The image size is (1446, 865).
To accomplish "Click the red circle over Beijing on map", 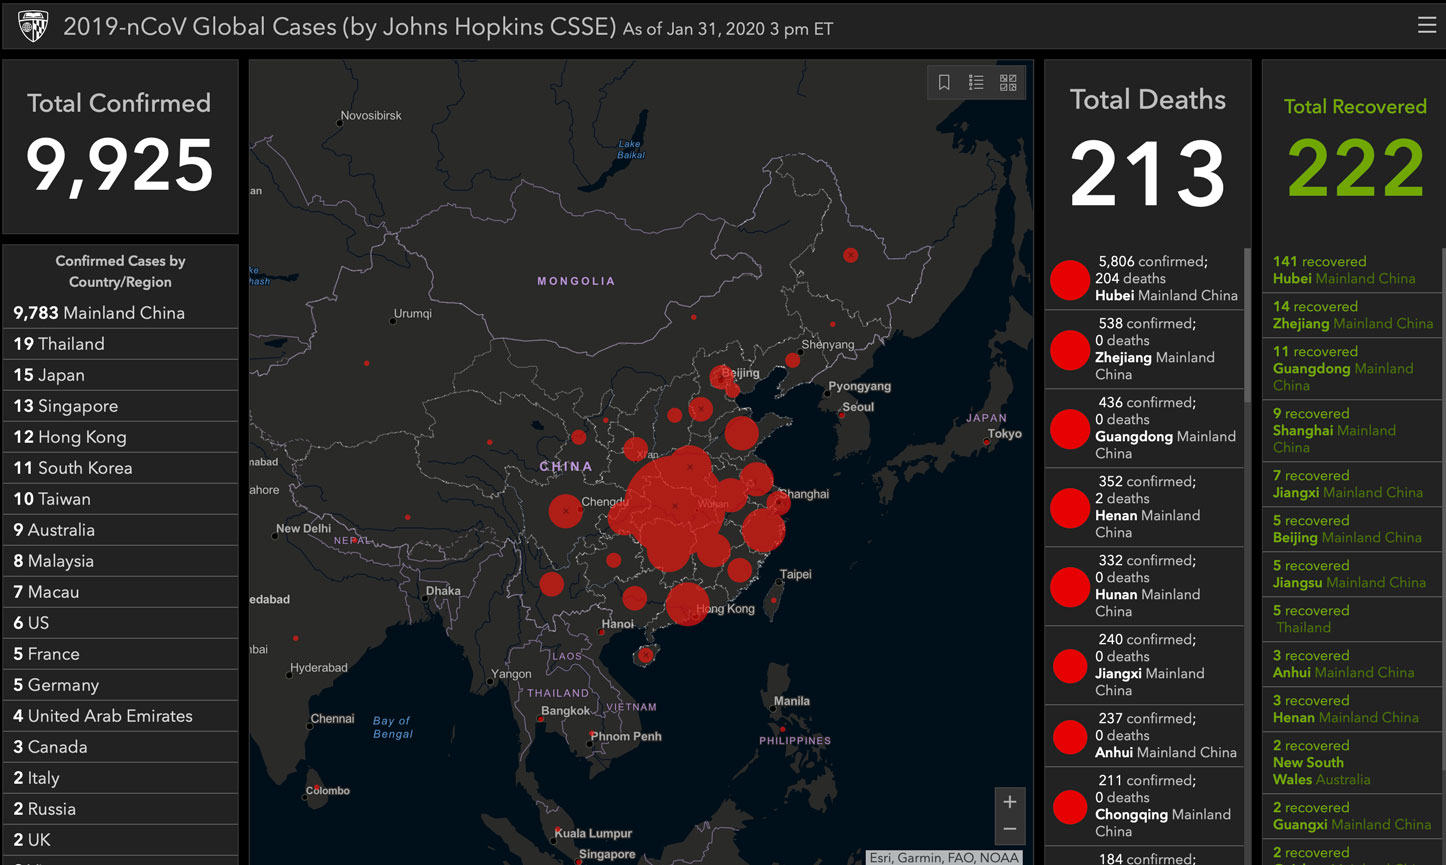I will click(722, 378).
